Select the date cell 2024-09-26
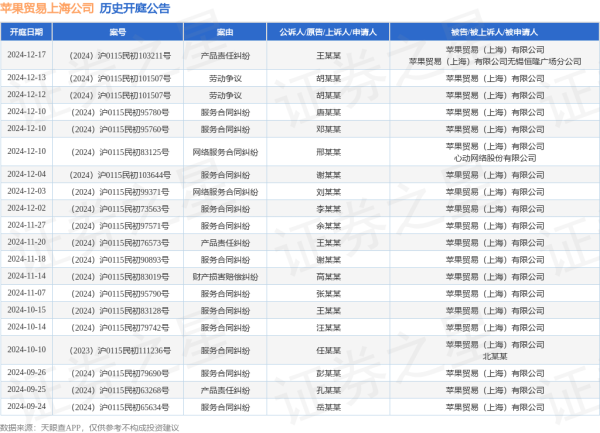600x433 pixels. (26, 373)
